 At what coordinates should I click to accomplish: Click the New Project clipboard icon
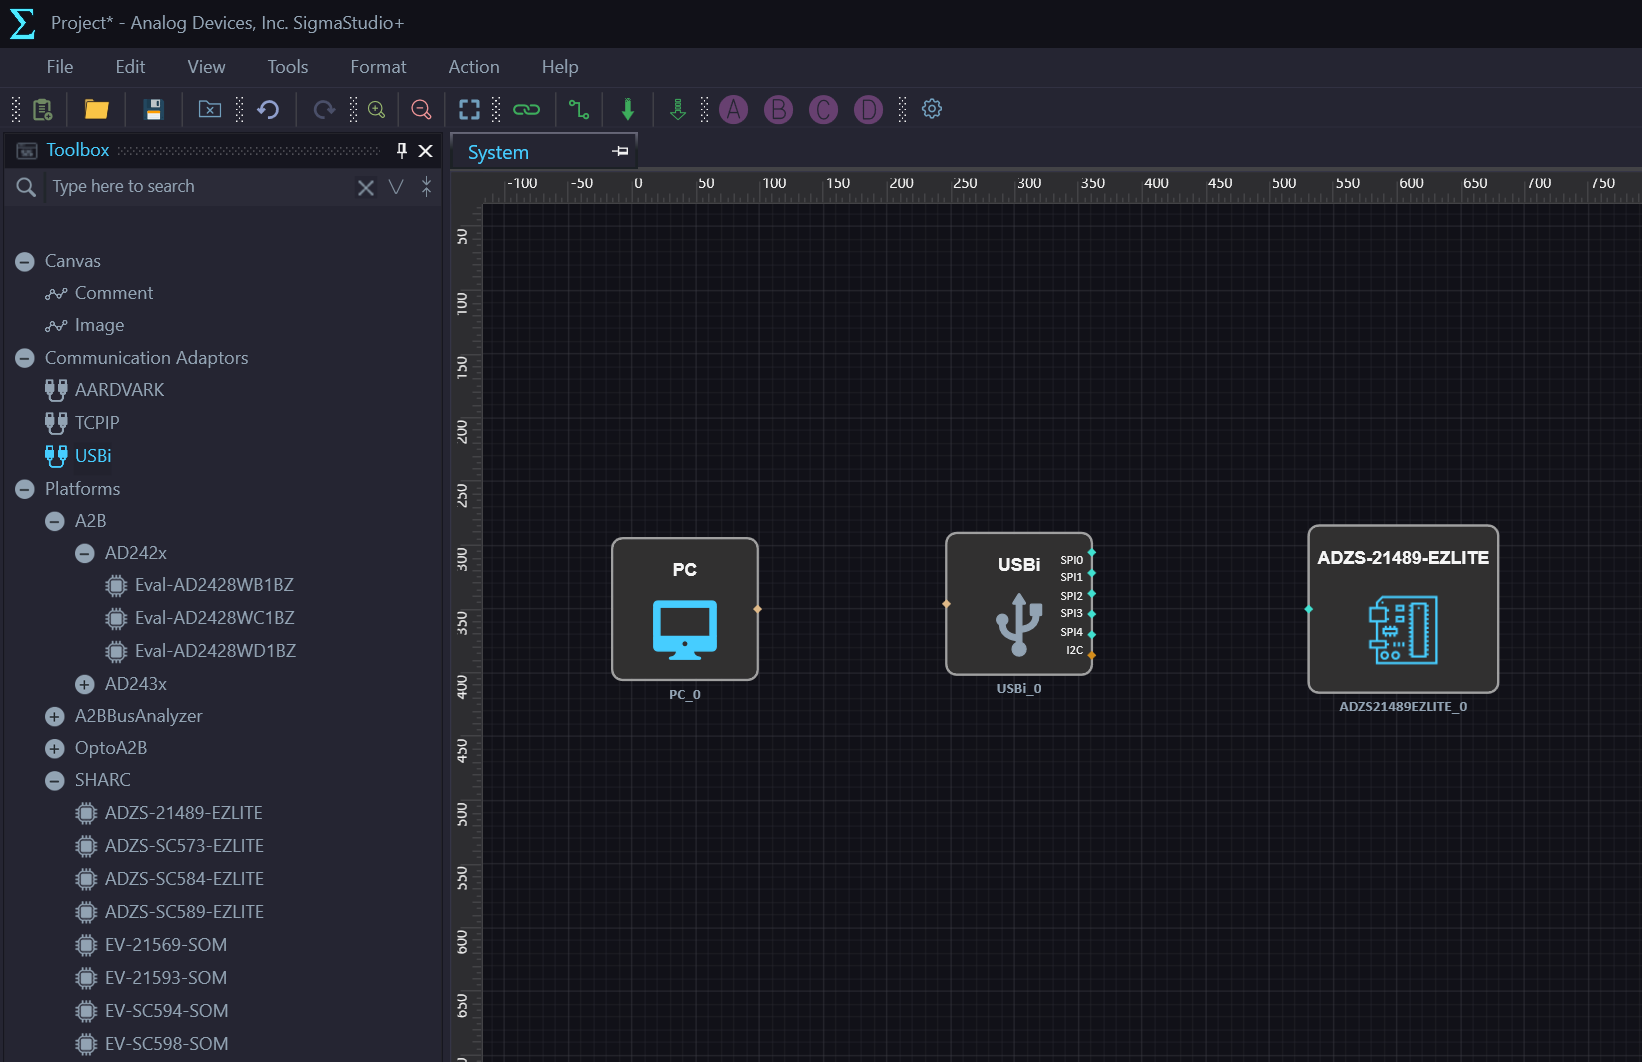[x=42, y=109]
